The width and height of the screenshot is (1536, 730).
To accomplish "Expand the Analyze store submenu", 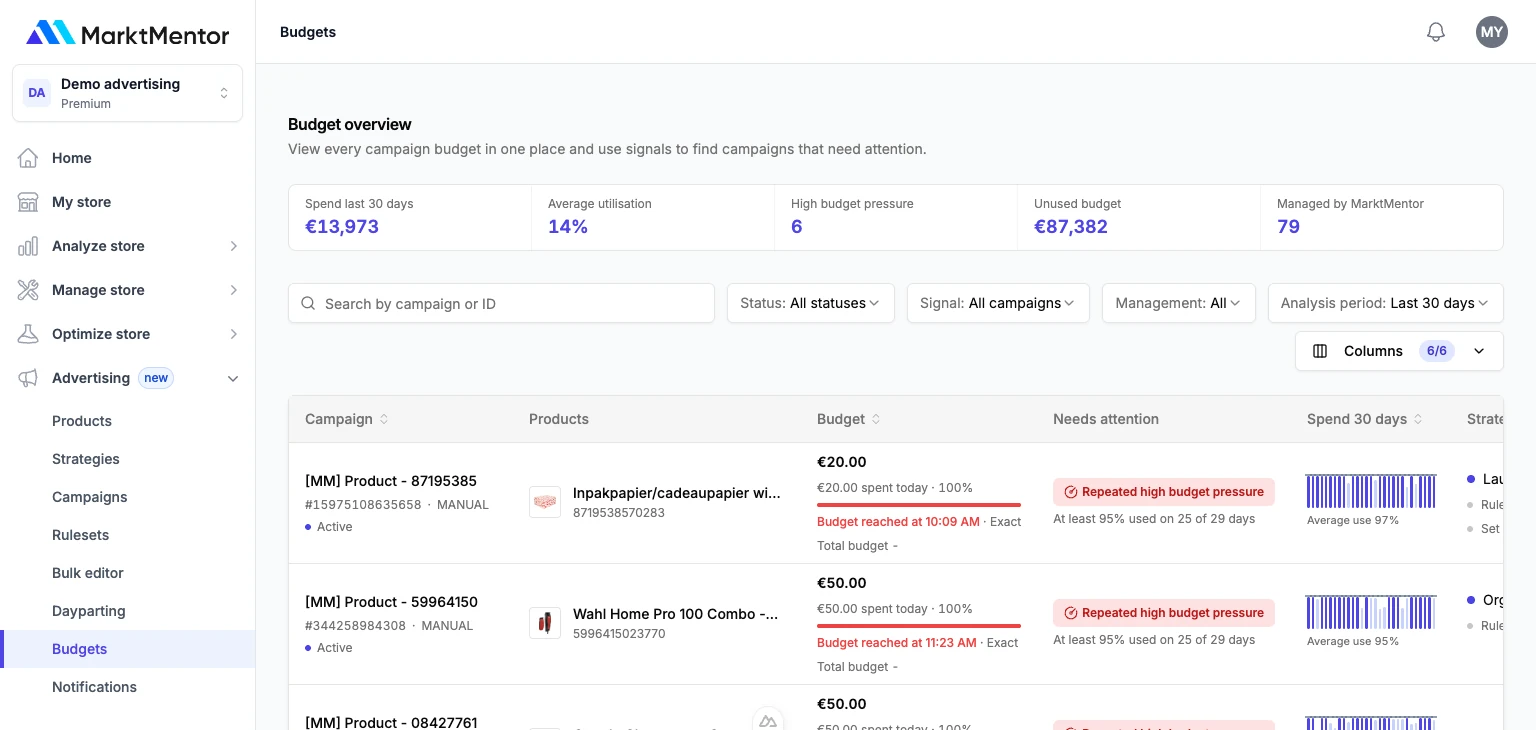I will coord(233,246).
